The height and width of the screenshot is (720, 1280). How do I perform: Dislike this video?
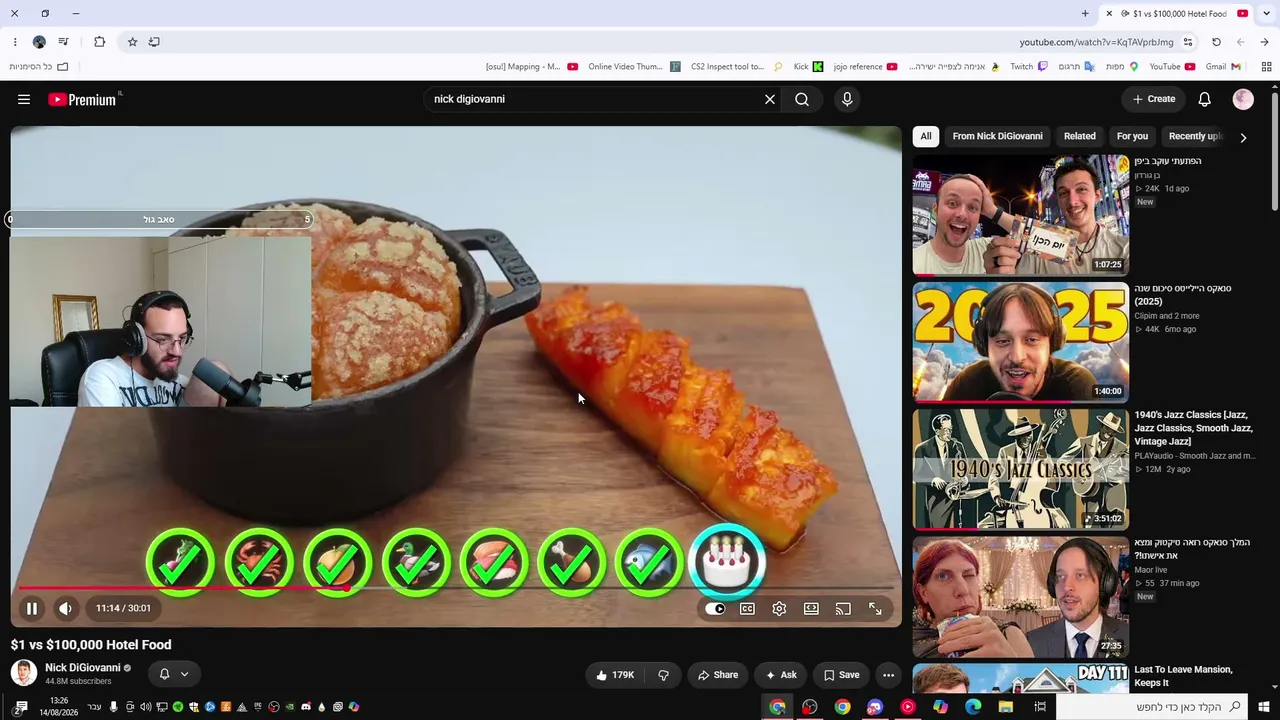[663, 675]
